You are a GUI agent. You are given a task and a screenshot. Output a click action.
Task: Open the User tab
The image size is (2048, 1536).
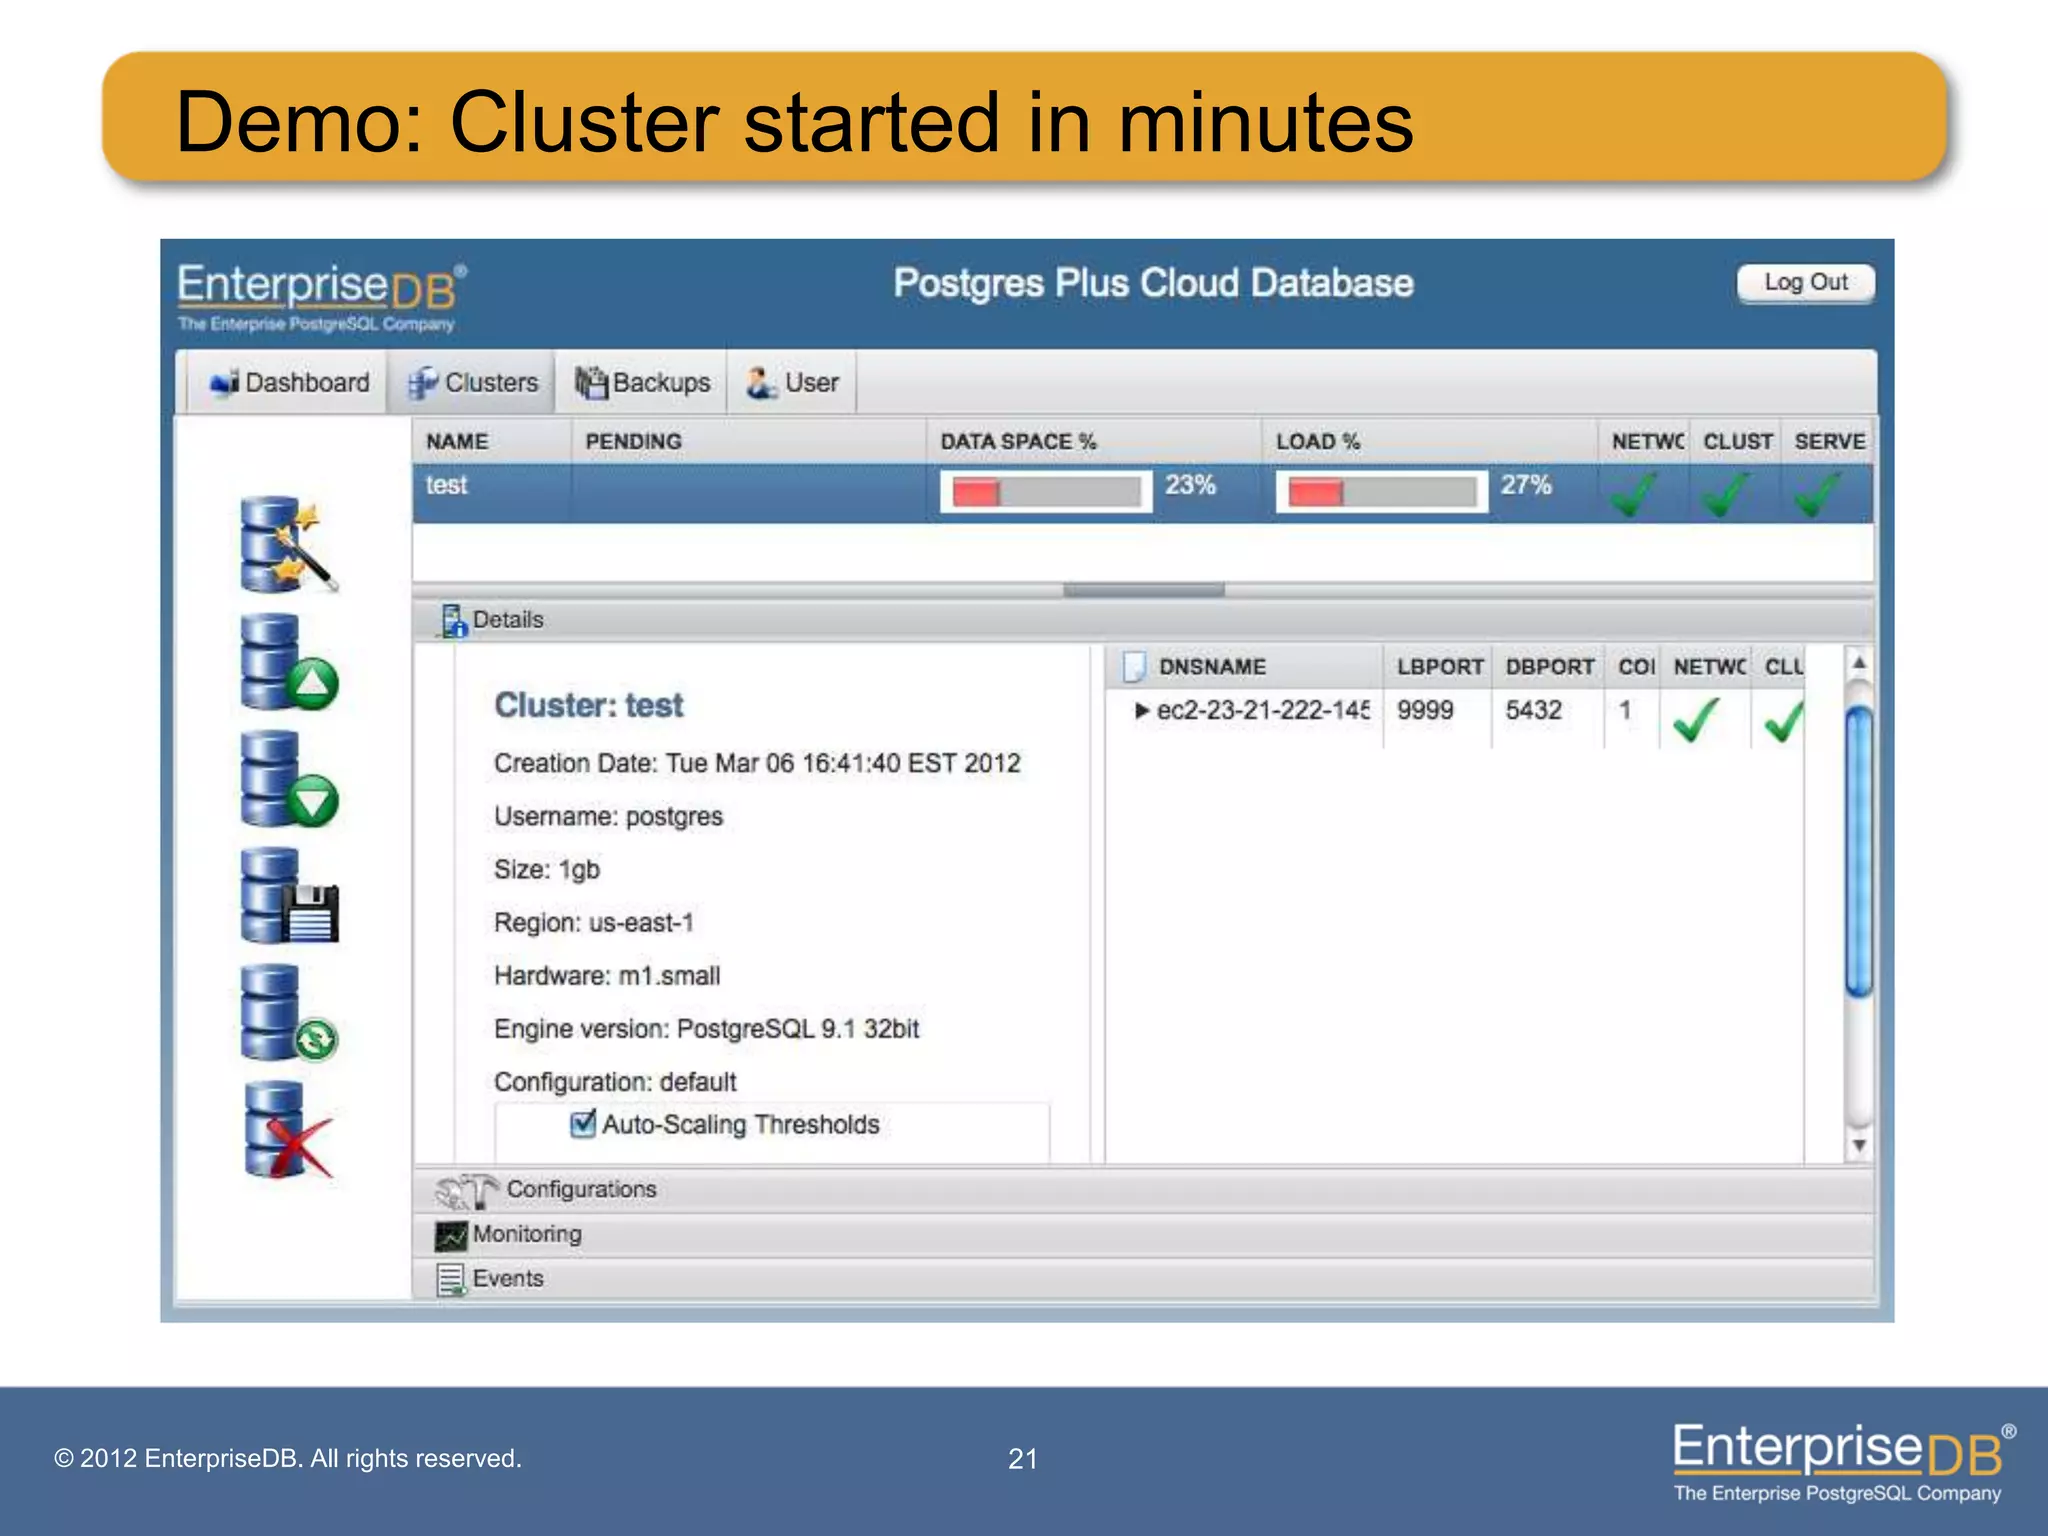point(792,383)
